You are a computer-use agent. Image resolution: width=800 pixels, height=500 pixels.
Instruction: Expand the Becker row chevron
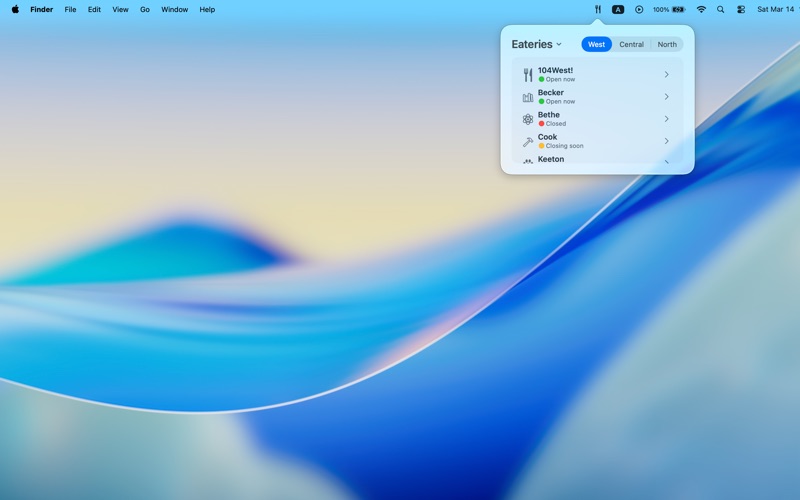(x=666, y=96)
